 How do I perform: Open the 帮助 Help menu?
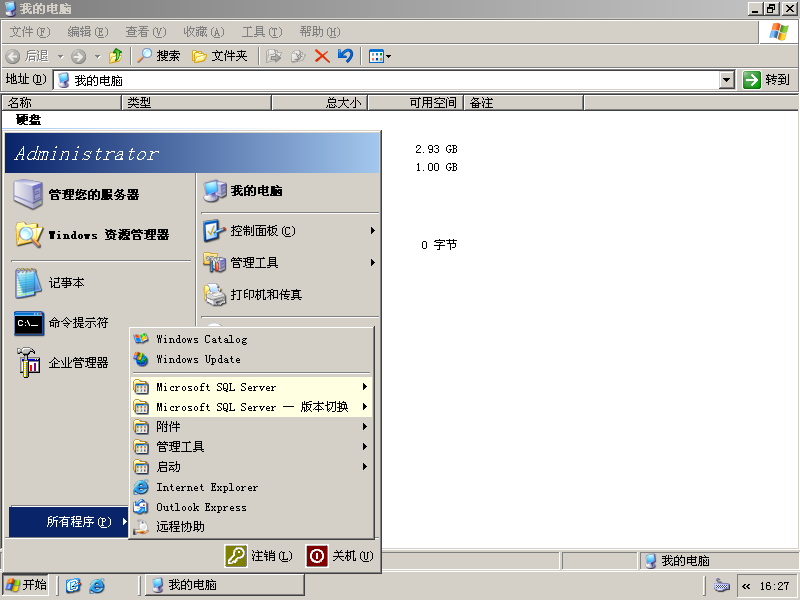[x=320, y=32]
